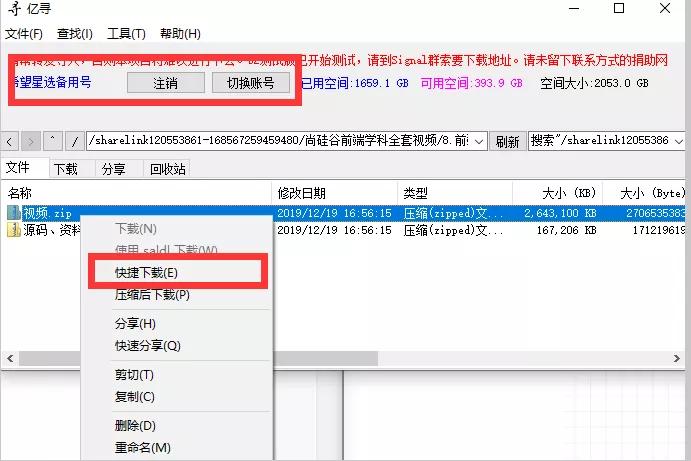
Task: Click the 源码、资料 archive file icon
Action: tap(14, 230)
